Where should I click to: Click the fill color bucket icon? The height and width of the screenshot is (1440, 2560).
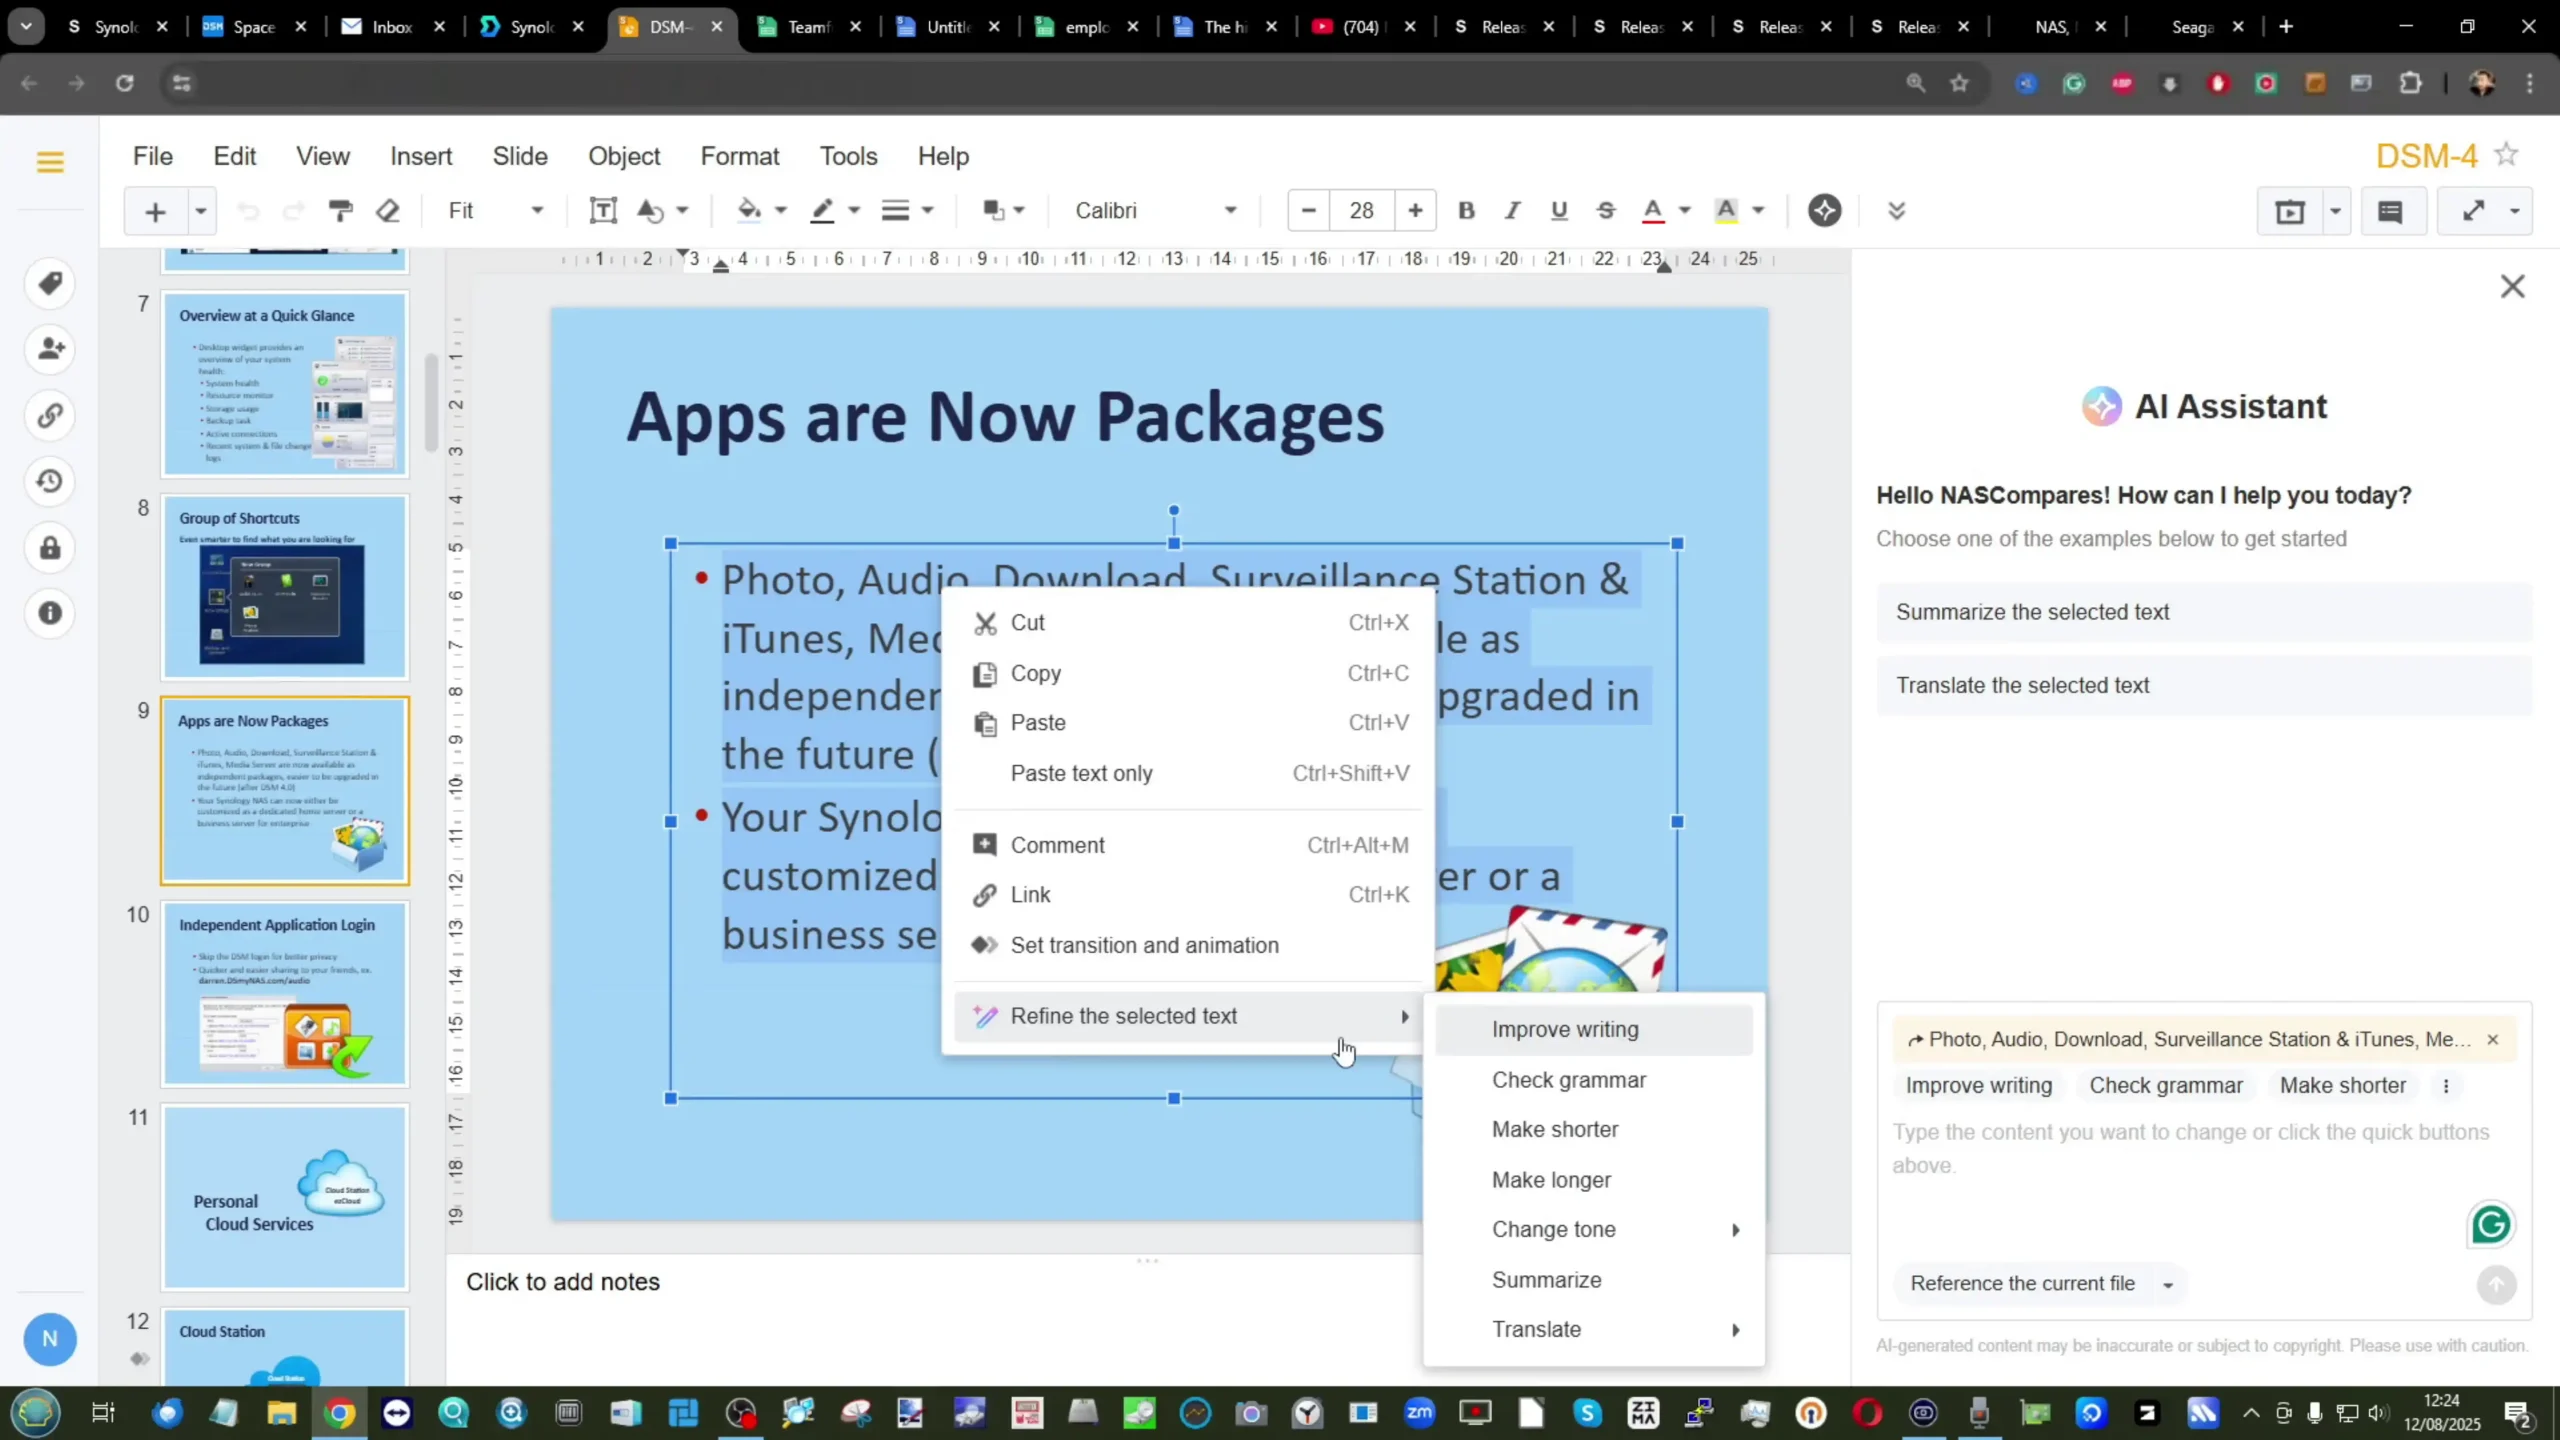click(749, 211)
